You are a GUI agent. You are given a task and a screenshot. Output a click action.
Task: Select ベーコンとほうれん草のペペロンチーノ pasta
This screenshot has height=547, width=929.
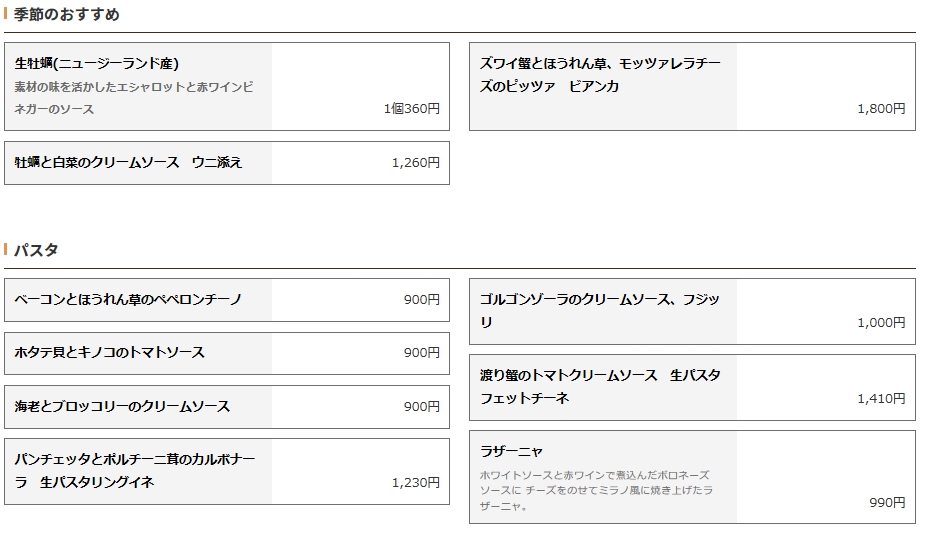pos(227,300)
